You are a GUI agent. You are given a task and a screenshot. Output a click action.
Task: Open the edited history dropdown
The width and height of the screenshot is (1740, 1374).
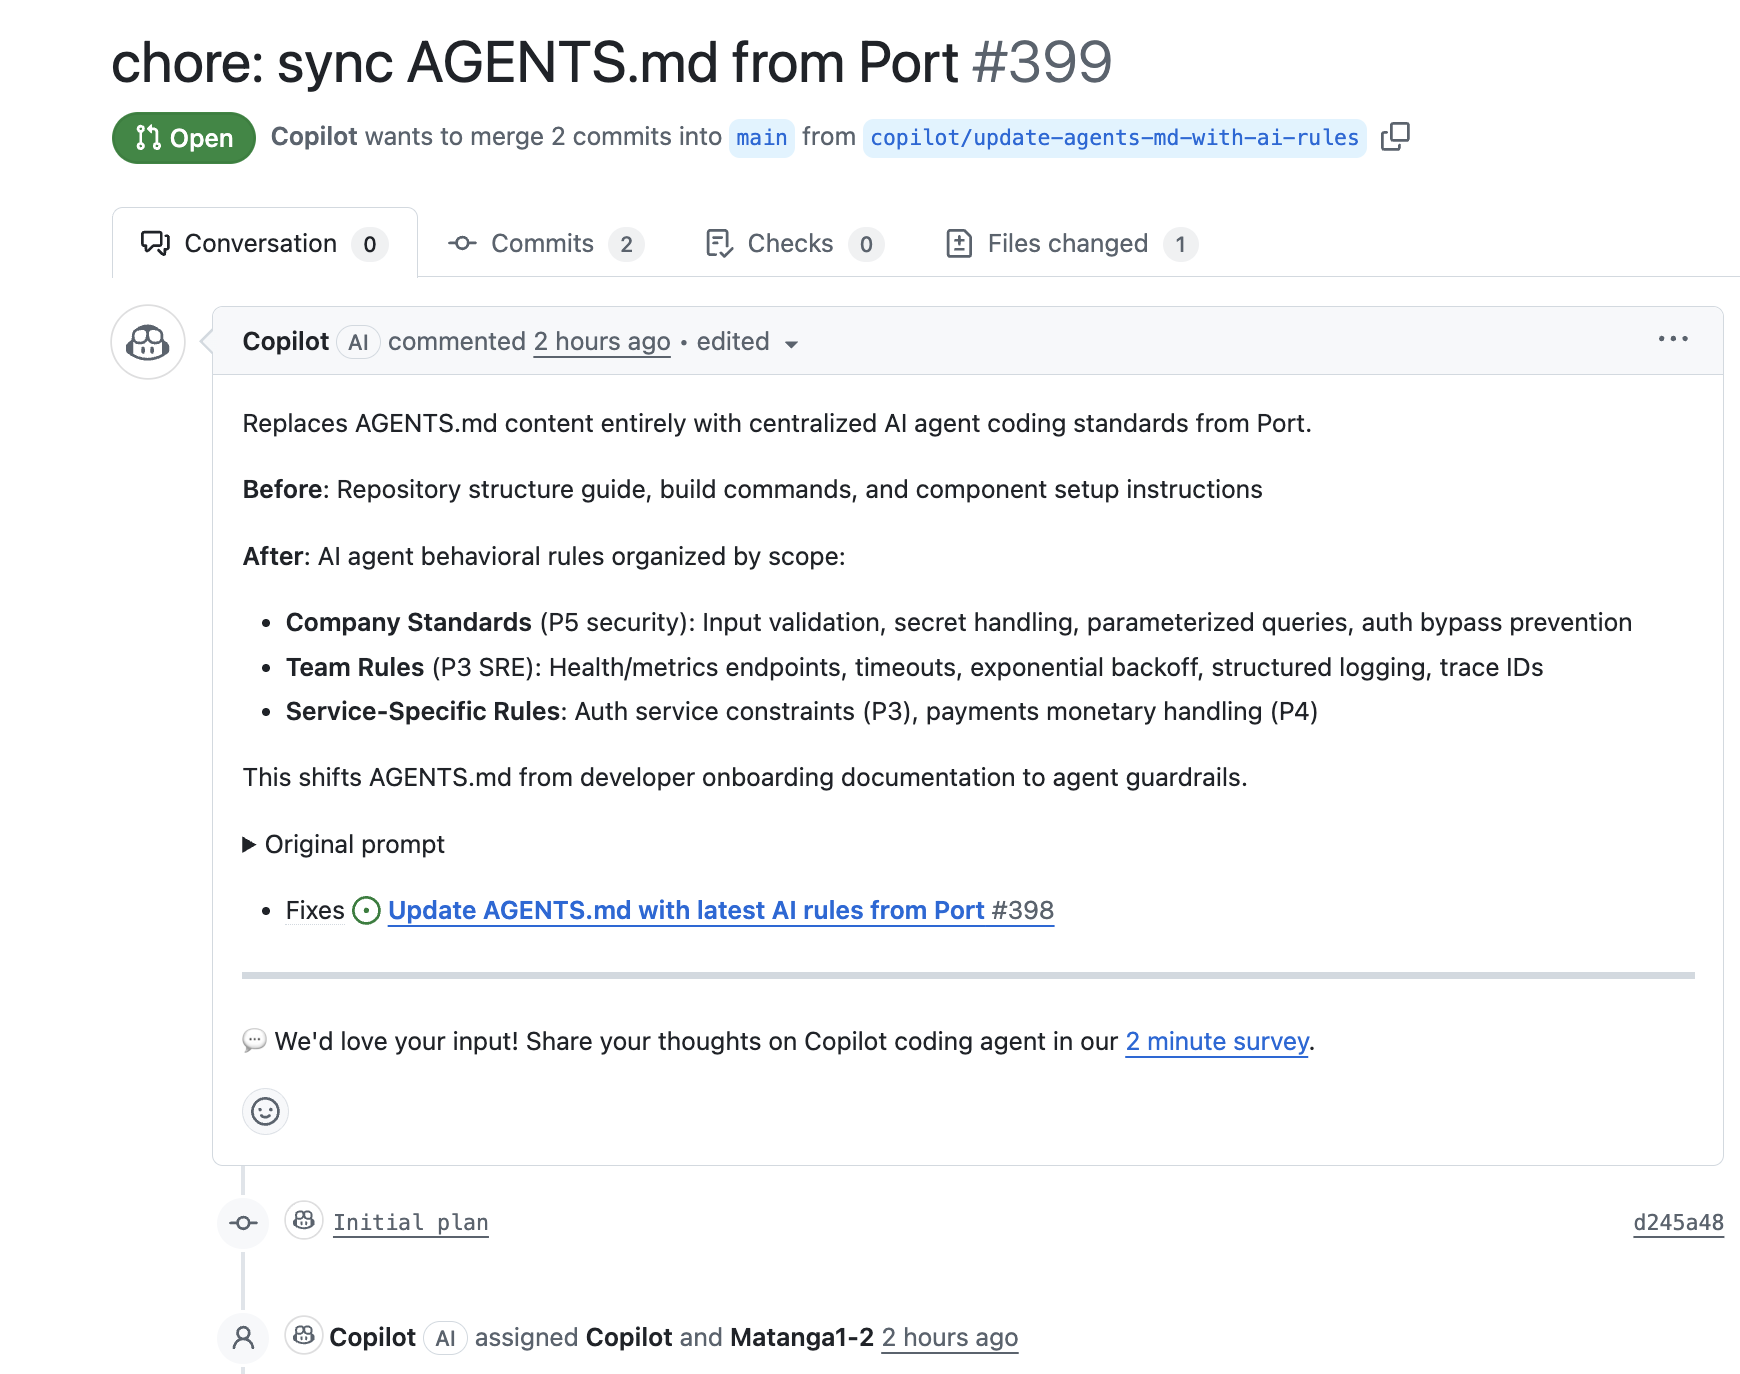tap(747, 343)
